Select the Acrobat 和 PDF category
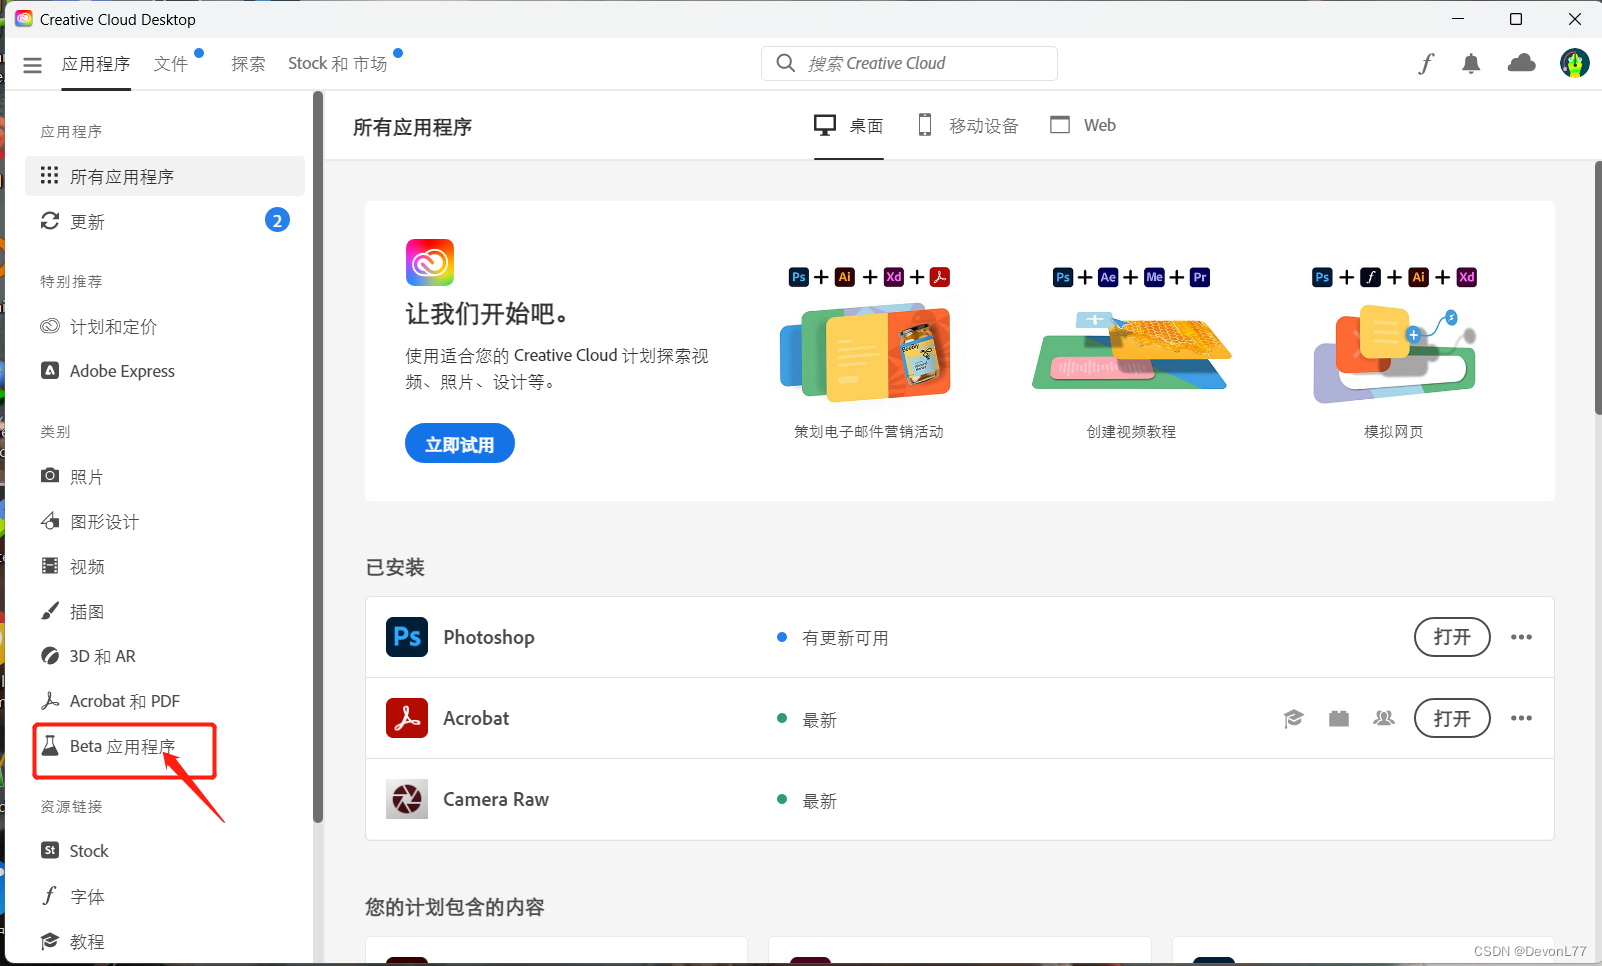The width and height of the screenshot is (1602, 966). click(165, 701)
